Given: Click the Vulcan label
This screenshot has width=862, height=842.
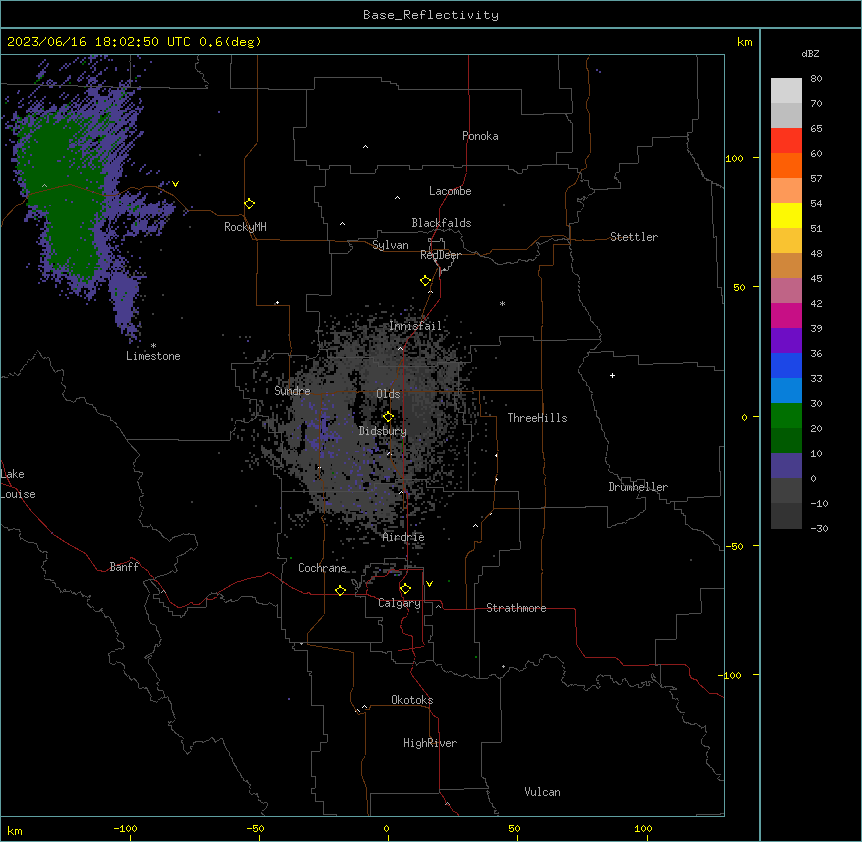Looking at the screenshot, I should pos(543,792).
